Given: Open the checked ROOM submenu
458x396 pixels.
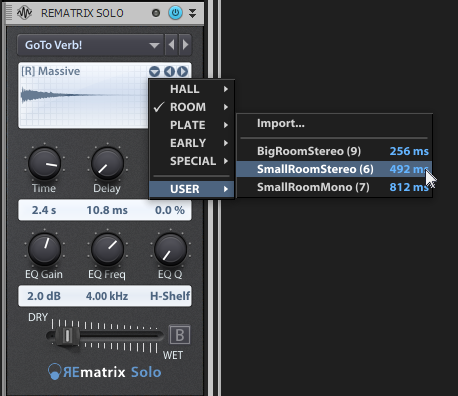Looking at the screenshot, I should [192, 107].
